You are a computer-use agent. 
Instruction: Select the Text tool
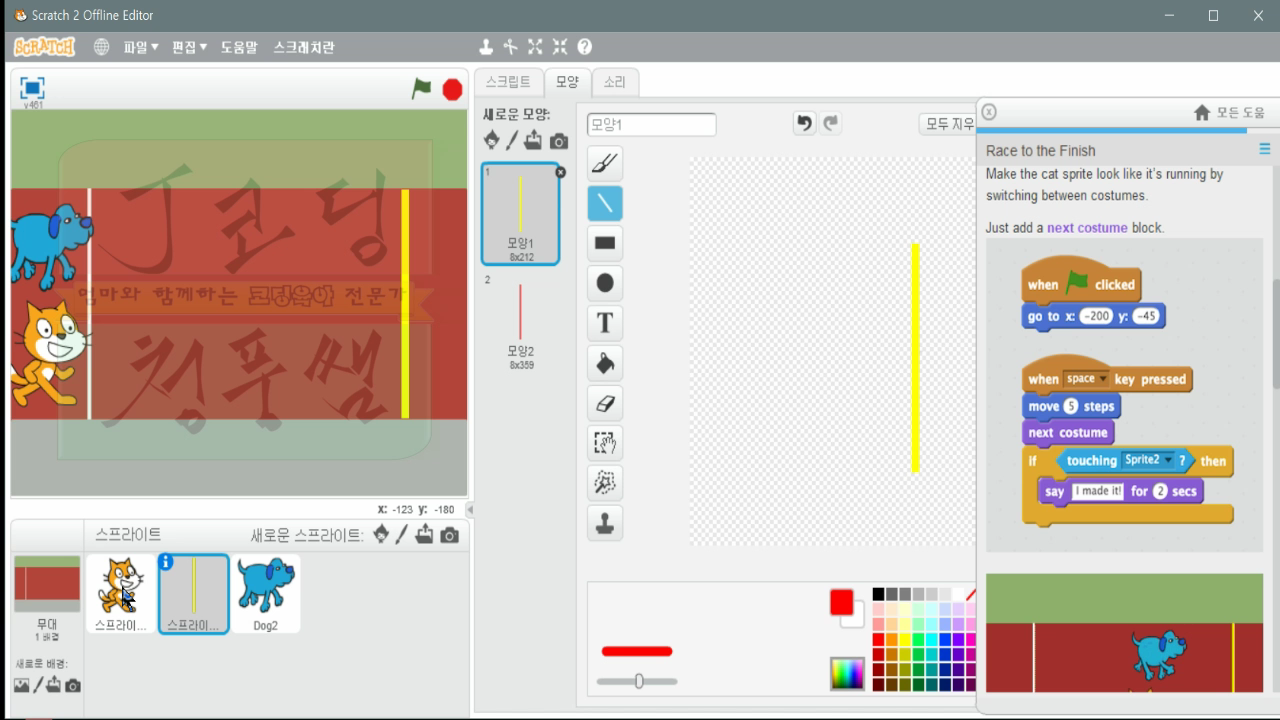click(x=605, y=323)
